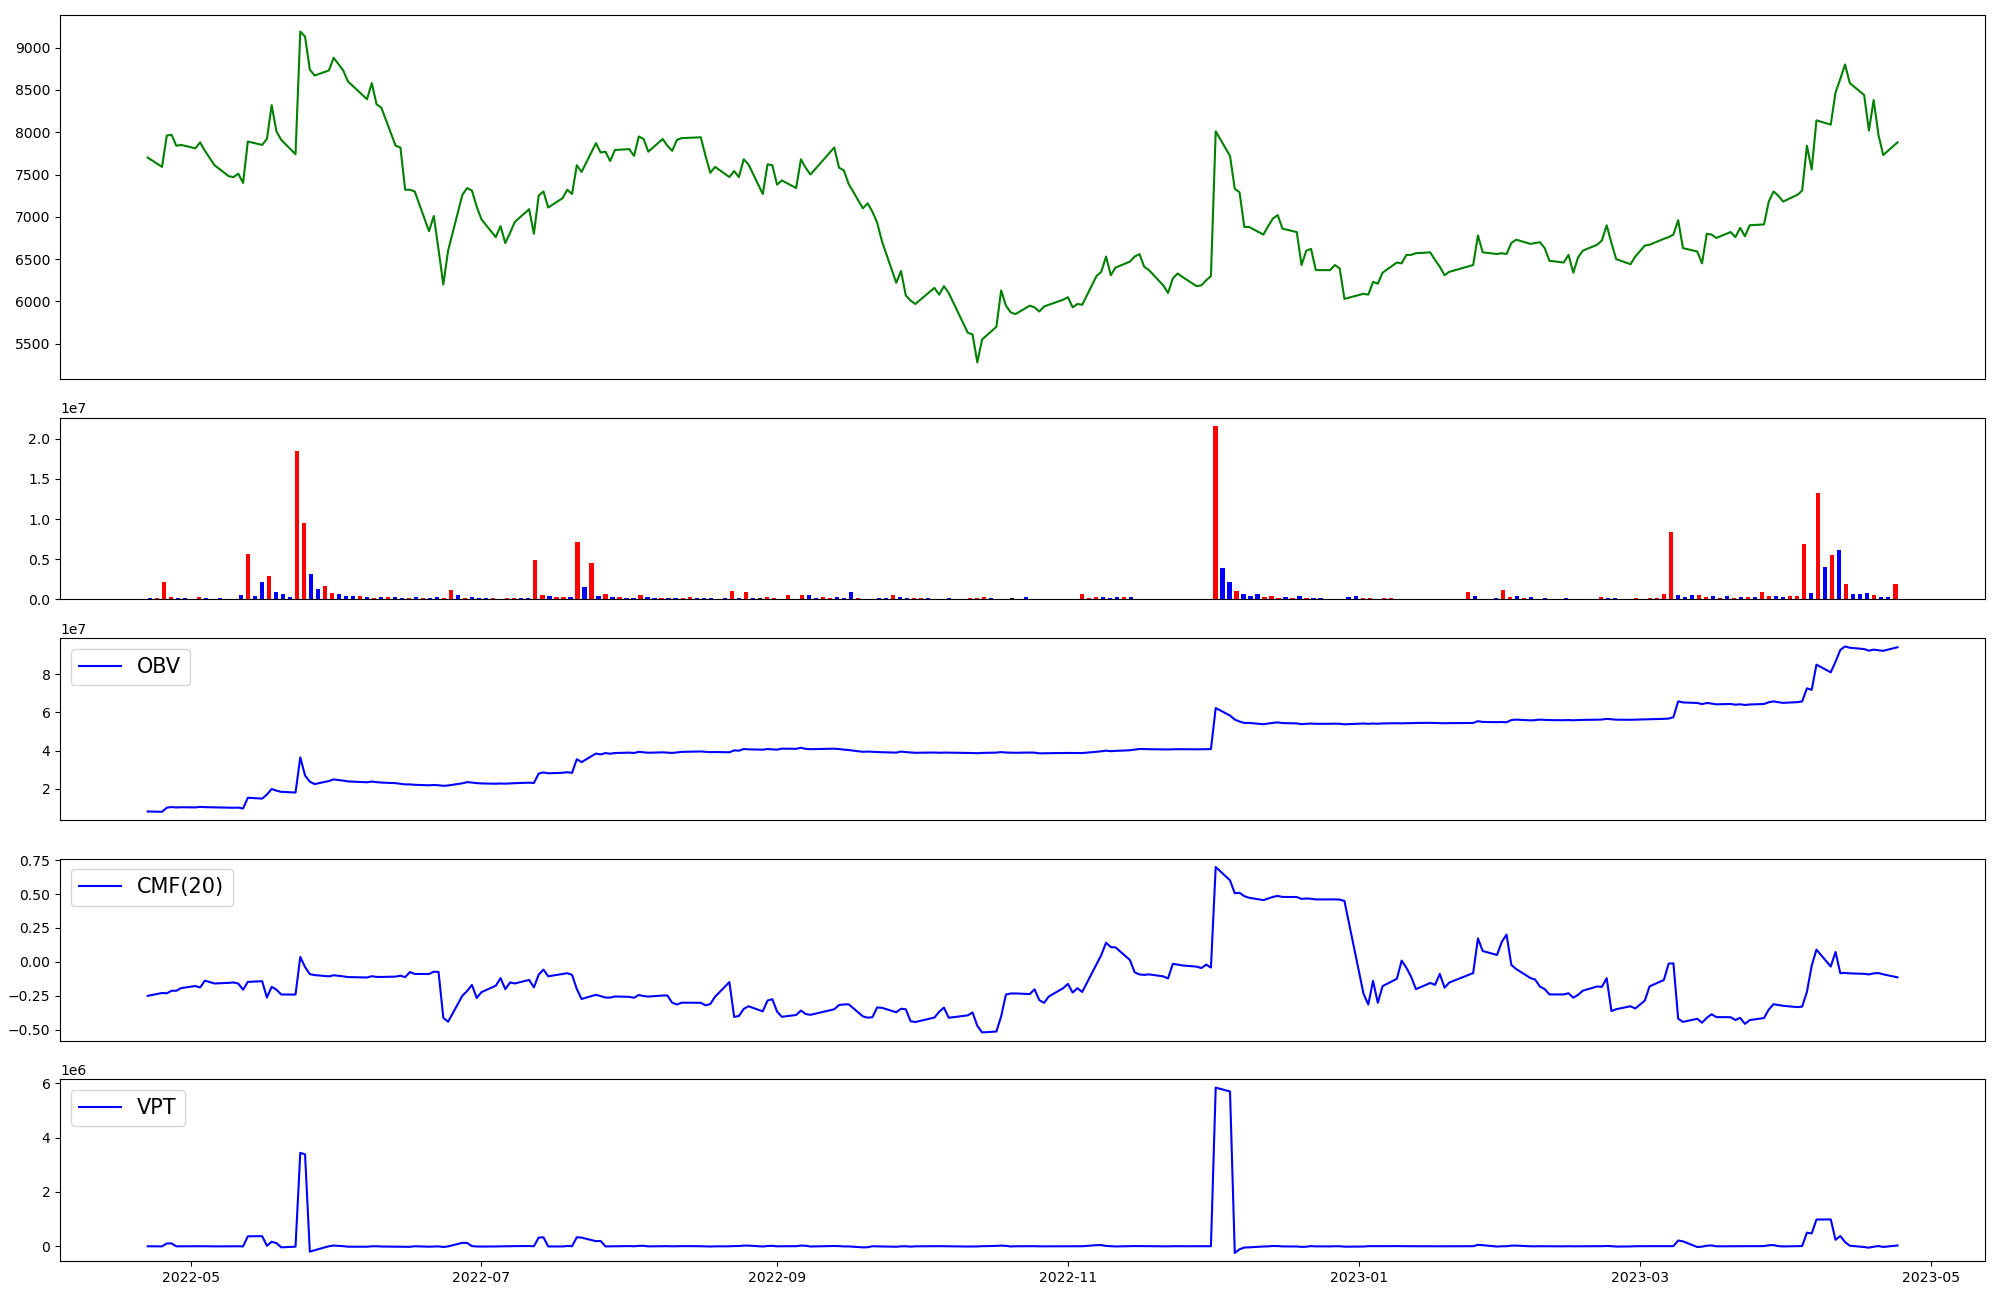Viewport: 2000px width, 1300px height.
Task: Click the blue line swatch in OBV legend
Action: click(x=100, y=667)
